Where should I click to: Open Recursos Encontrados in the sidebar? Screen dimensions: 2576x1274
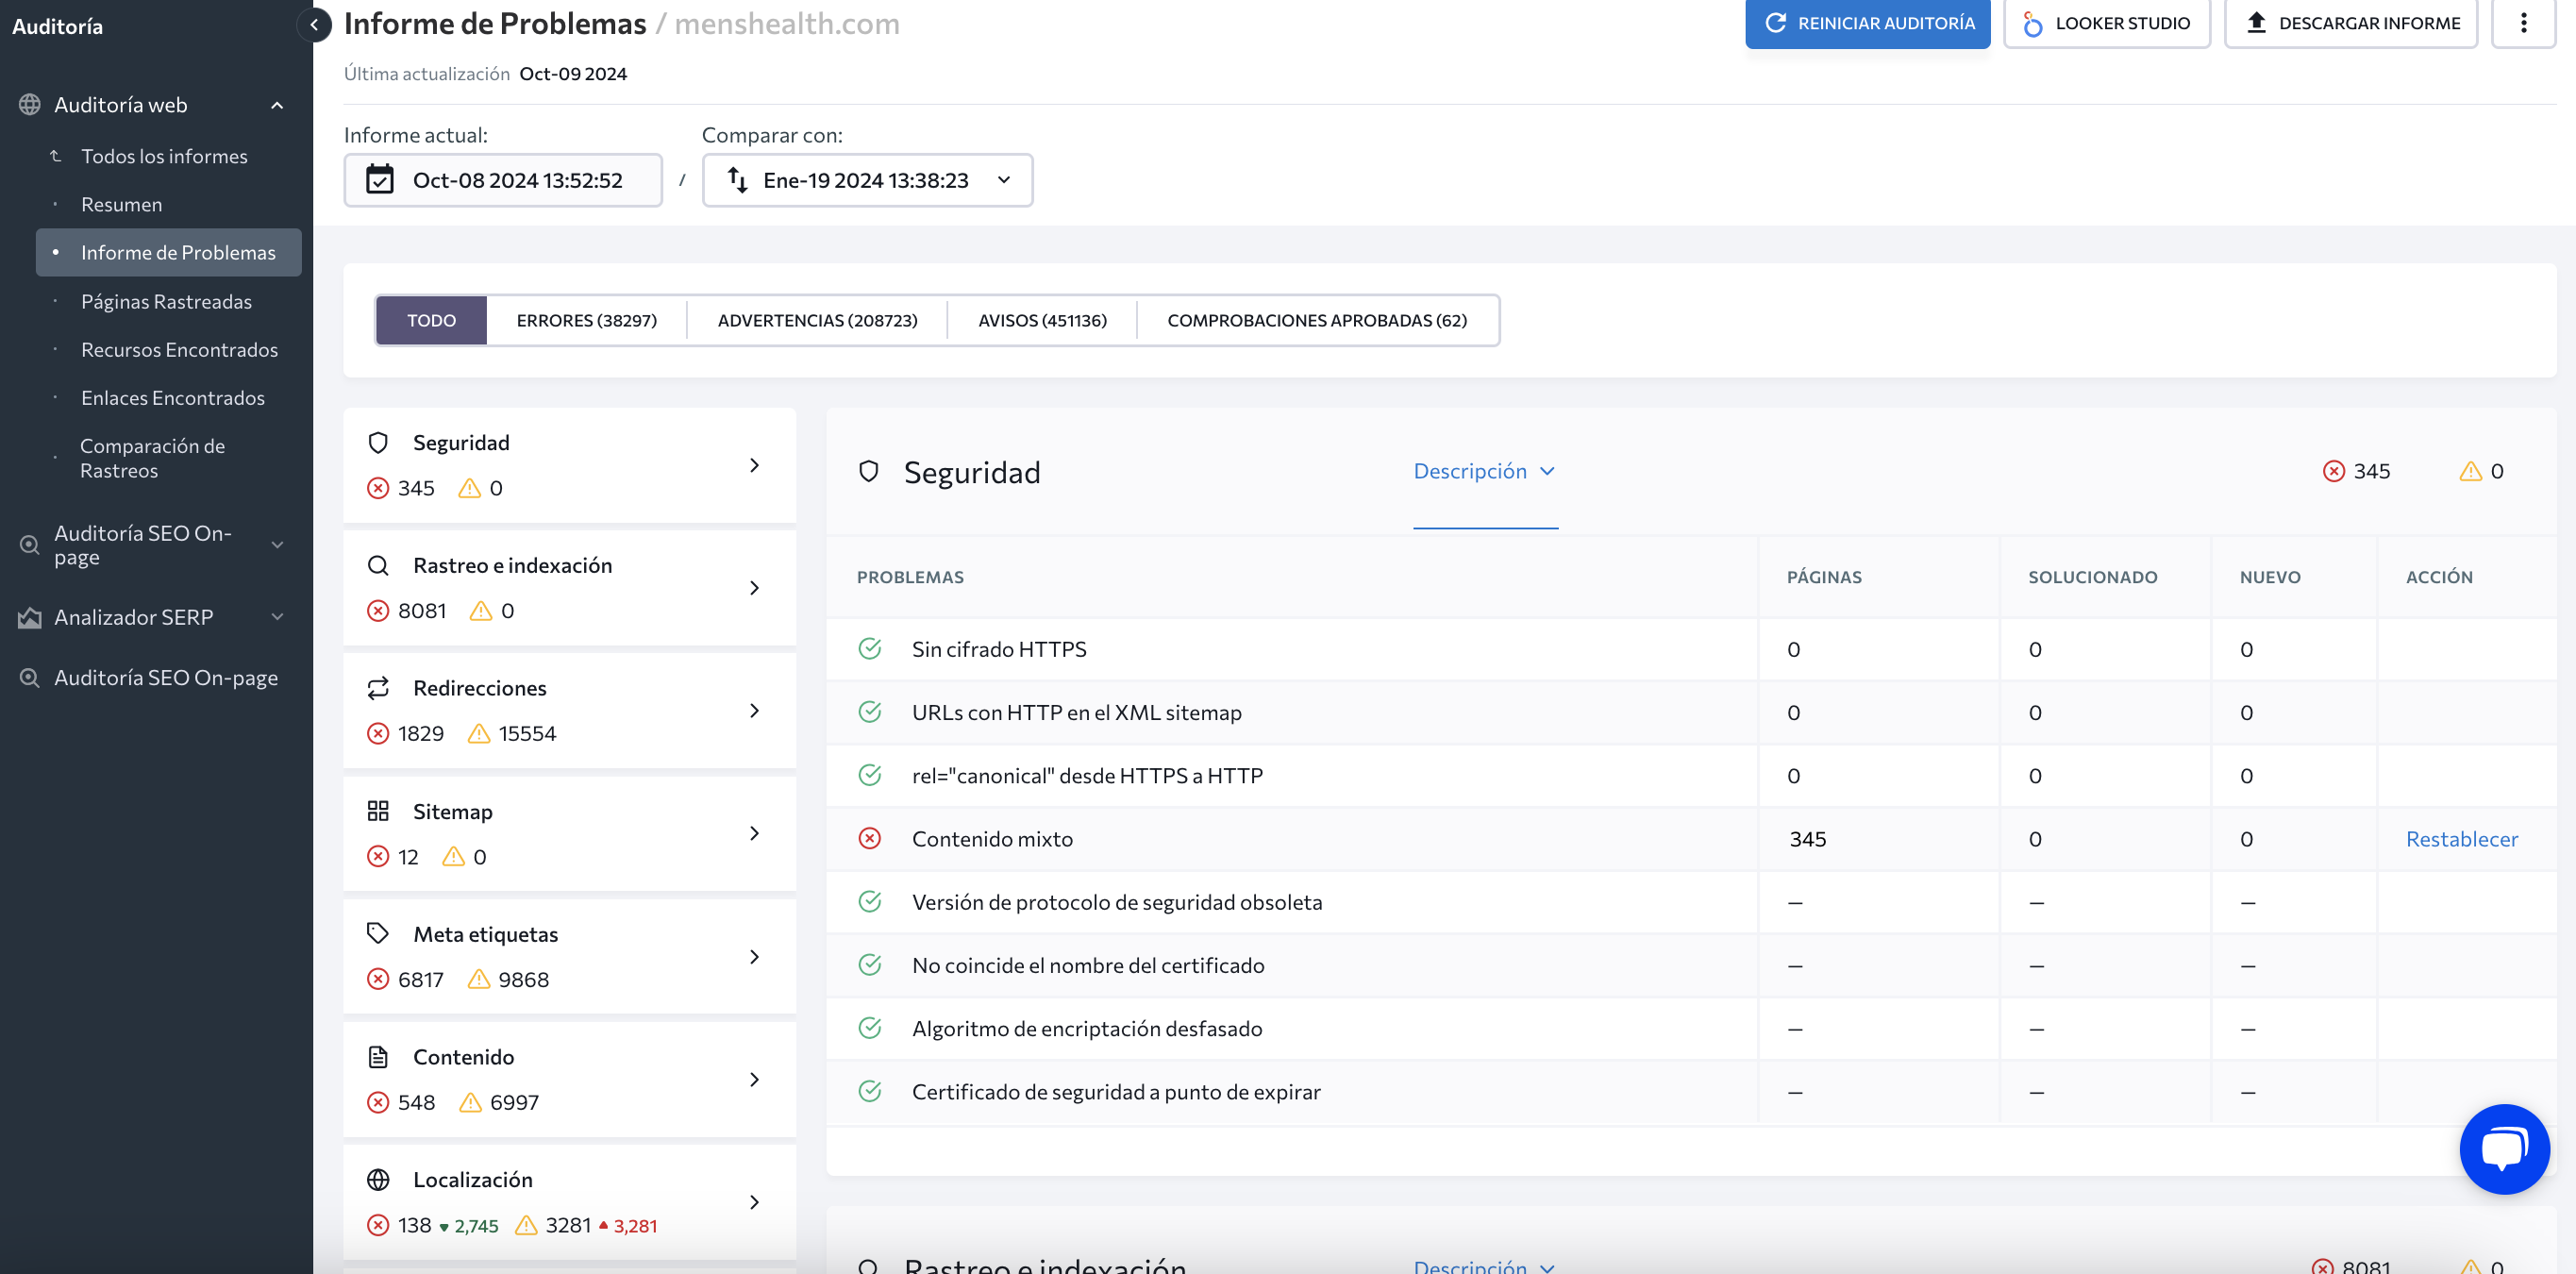(x=179, y=349)
